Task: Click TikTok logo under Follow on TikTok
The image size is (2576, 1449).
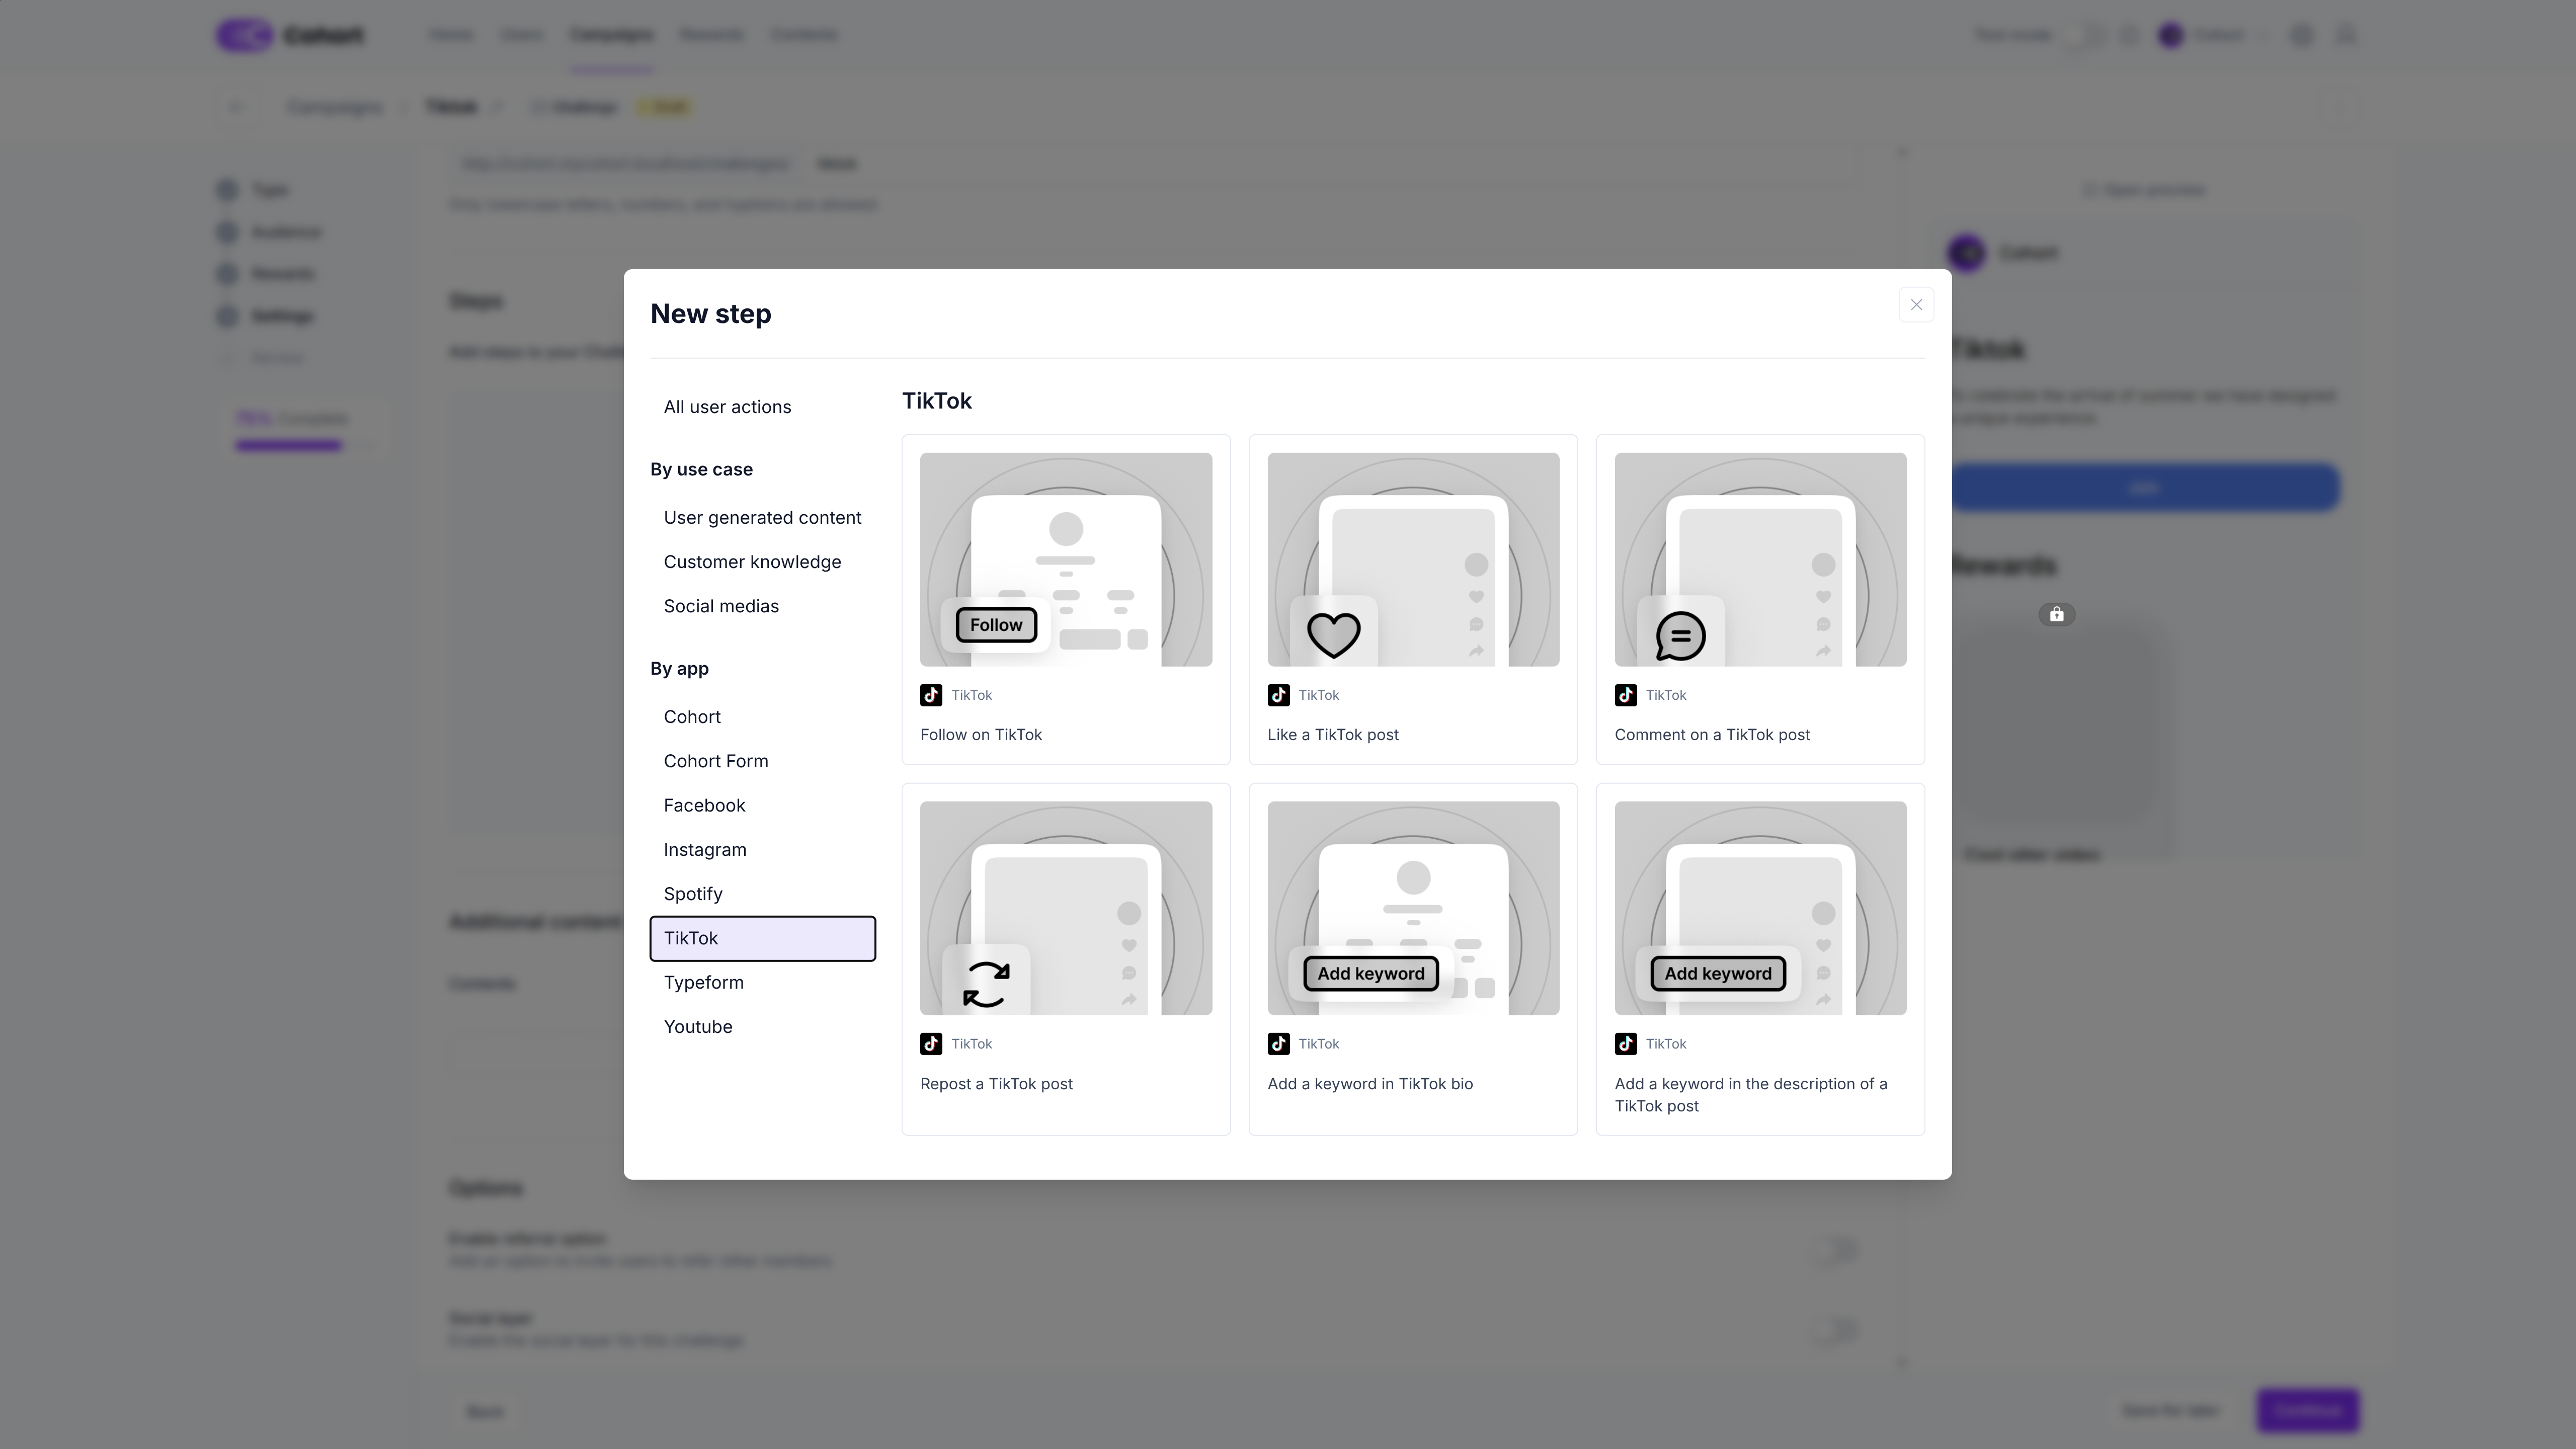Action: [x=931, y=695]
